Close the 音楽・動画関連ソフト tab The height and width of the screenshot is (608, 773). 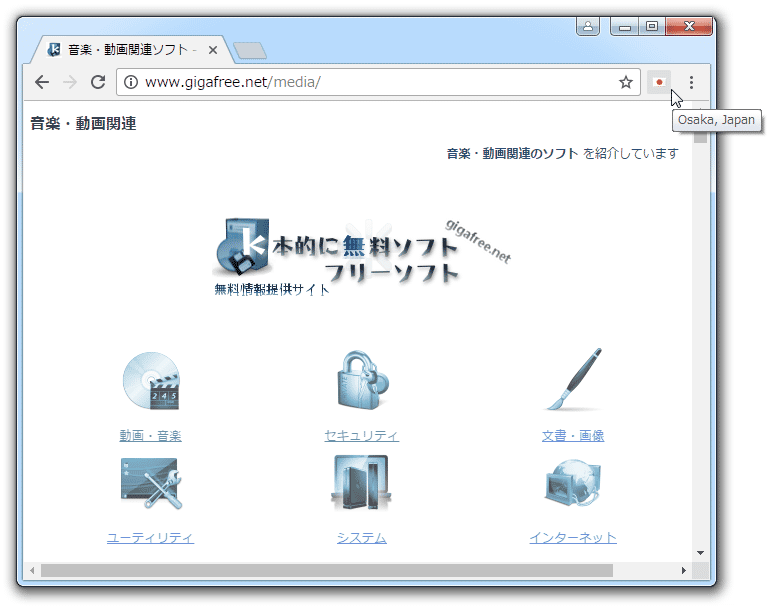pos(212,50)
